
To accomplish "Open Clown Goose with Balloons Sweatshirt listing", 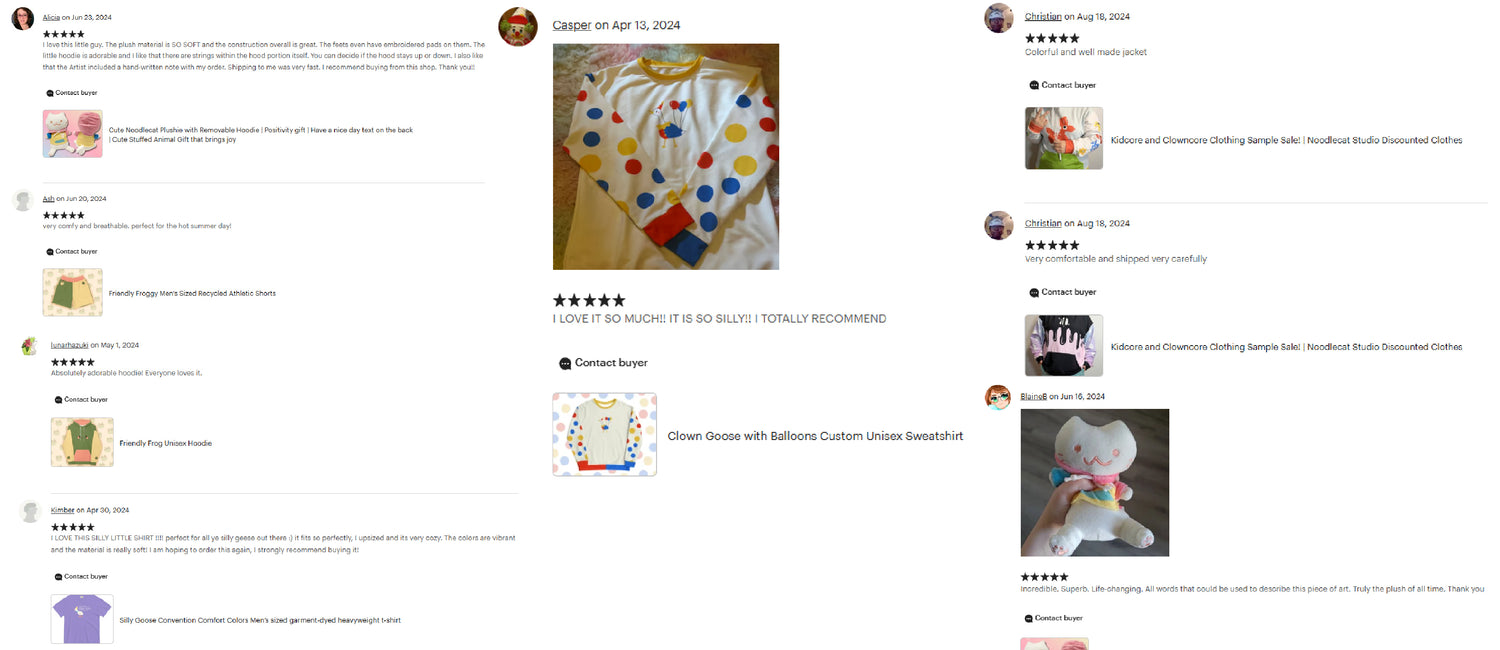I will [x=816, y=436].
